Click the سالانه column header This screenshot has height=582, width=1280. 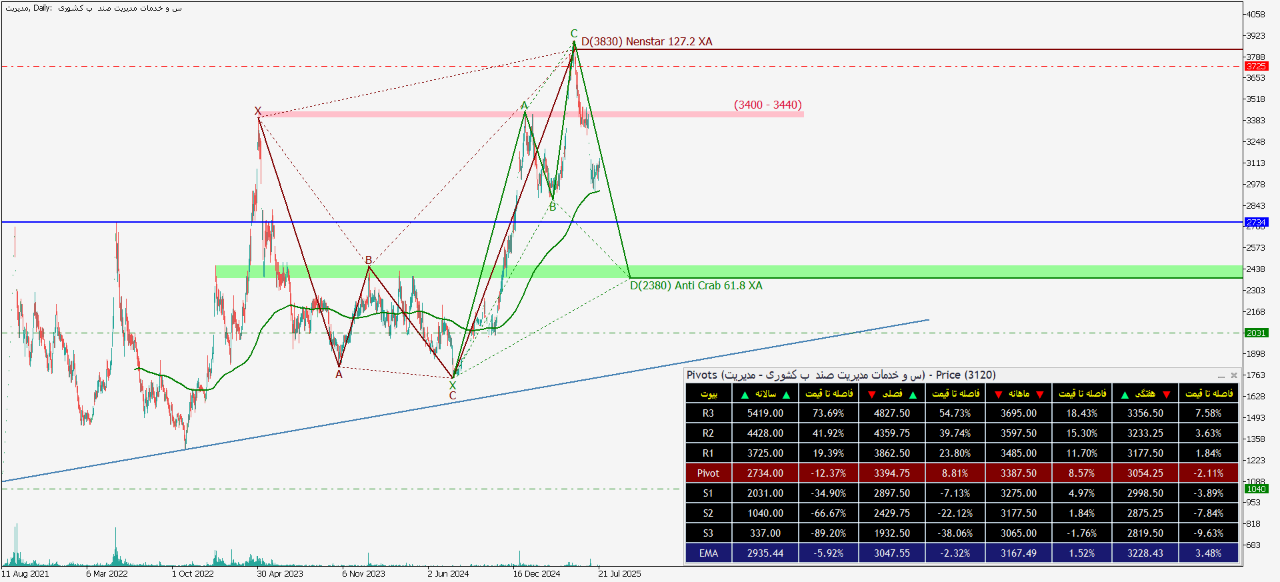point(766,396)
